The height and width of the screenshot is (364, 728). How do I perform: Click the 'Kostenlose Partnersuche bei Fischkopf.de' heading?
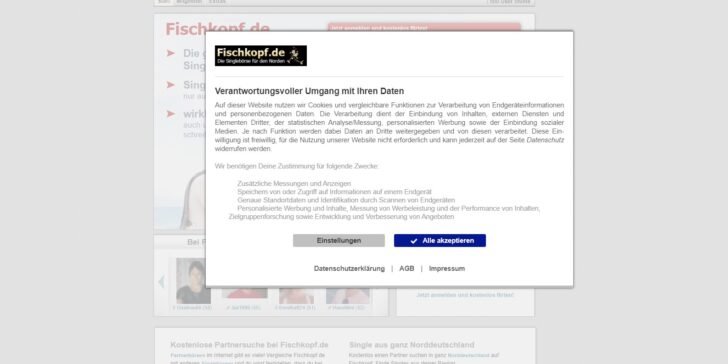249,345
